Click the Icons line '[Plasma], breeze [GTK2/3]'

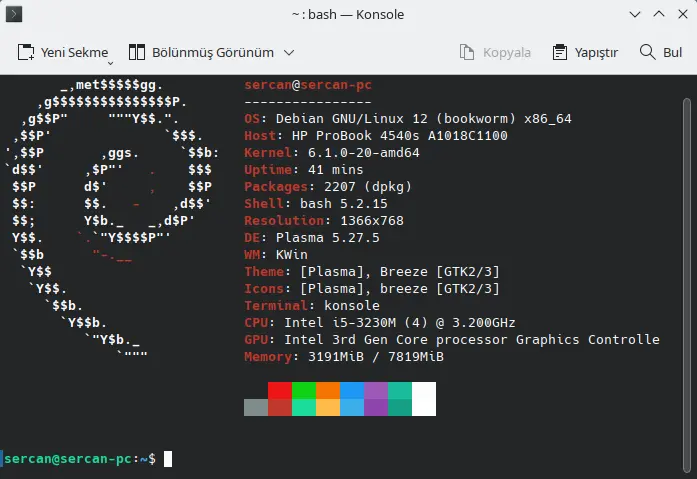click(x=400, y=288)
